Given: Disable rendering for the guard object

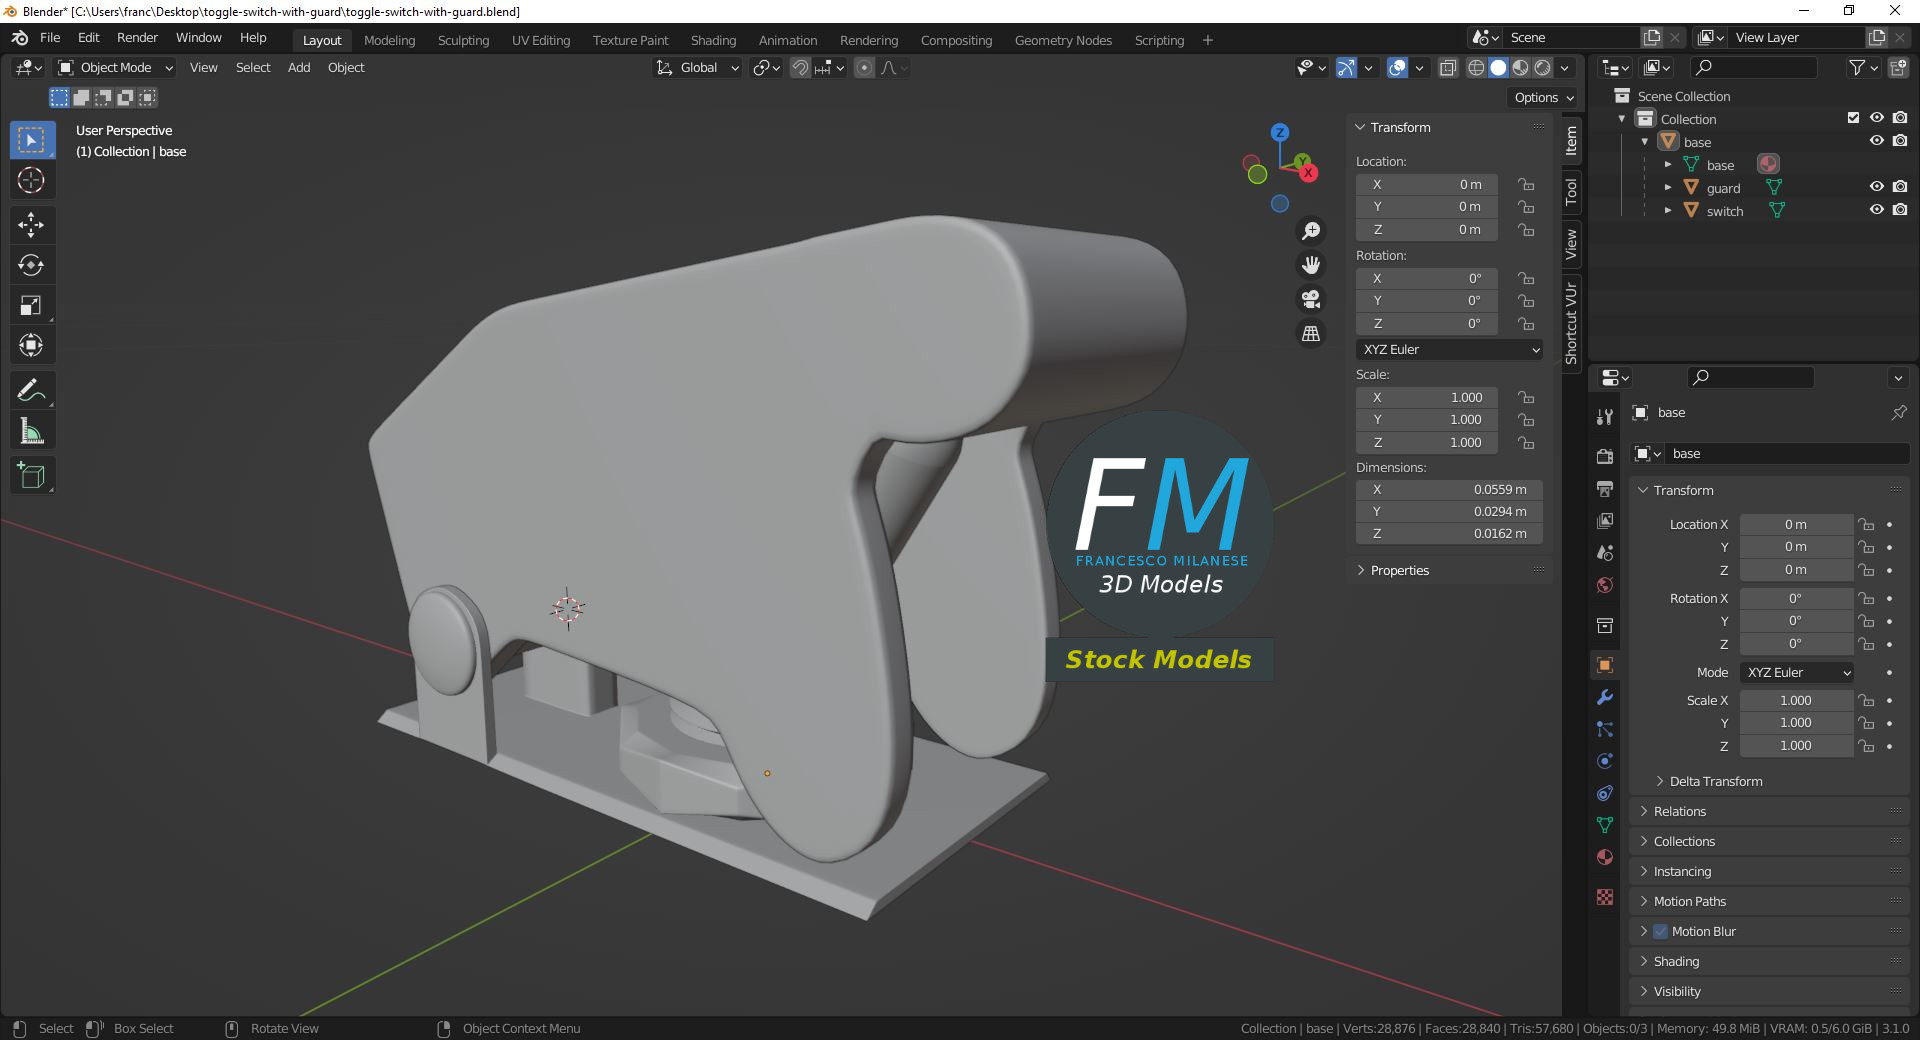Looking at the screenshot, I should [x=1900, y=187].
